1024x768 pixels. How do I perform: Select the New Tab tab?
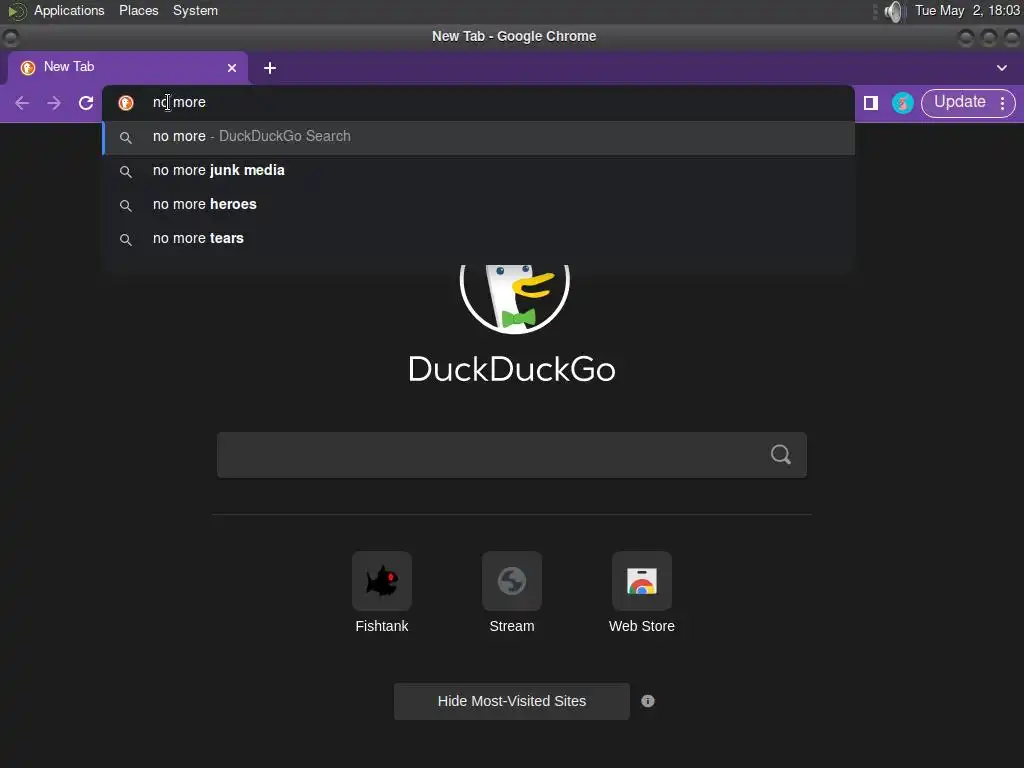tap(127, 68)
